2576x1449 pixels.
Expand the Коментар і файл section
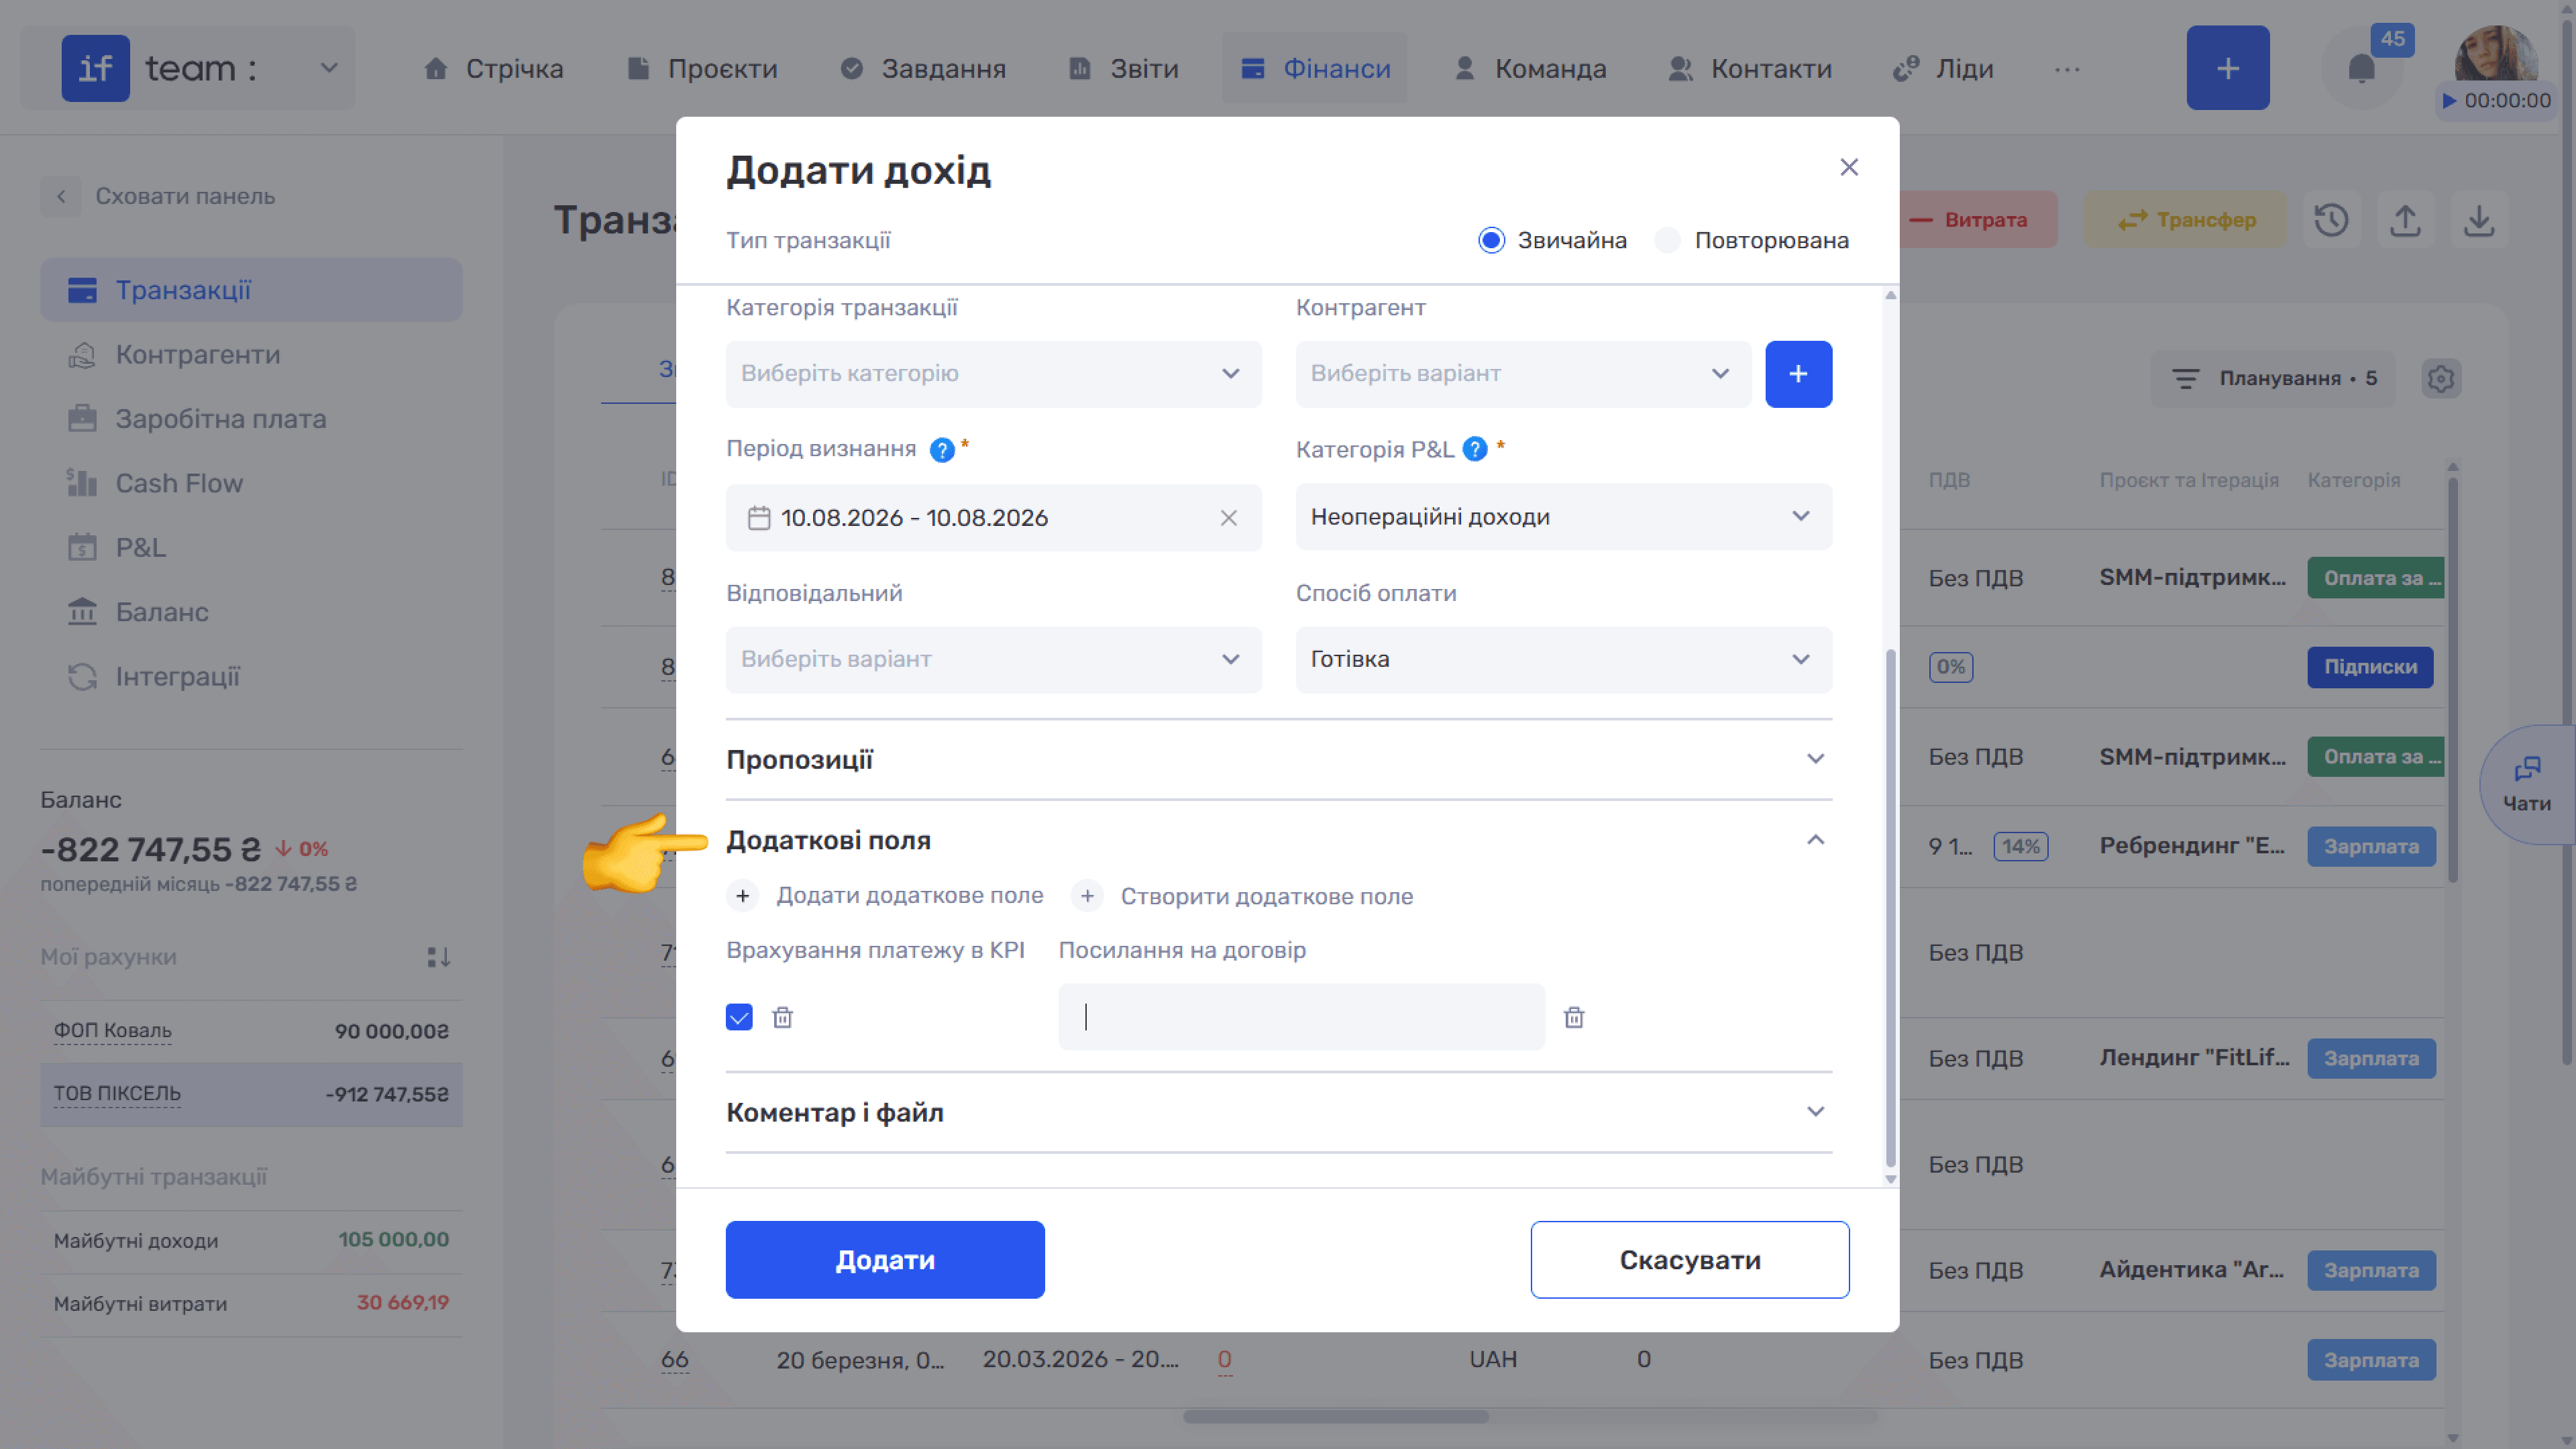click(1279, 1113)
